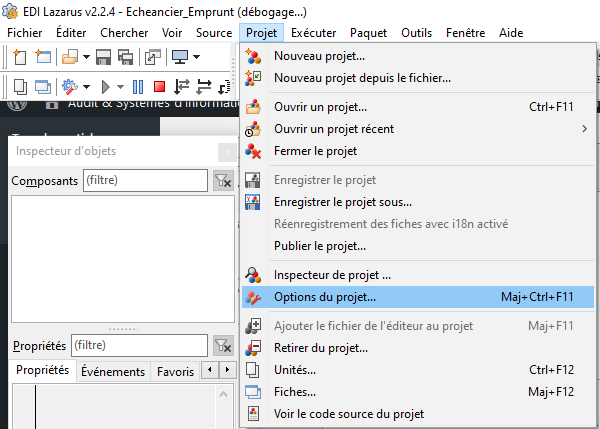The width and height of the screenshot is (600, 429).
Task: Click Ajouter le fichier de l'éditeur au projet
Action: tap(418, 326)
